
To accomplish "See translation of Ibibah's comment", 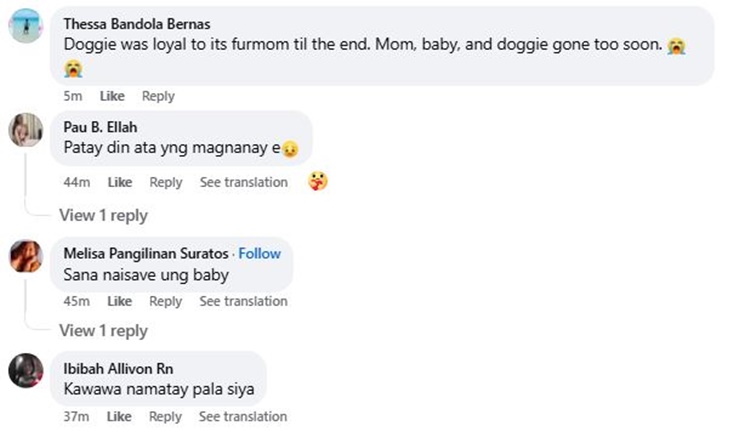I will point(243,416).
